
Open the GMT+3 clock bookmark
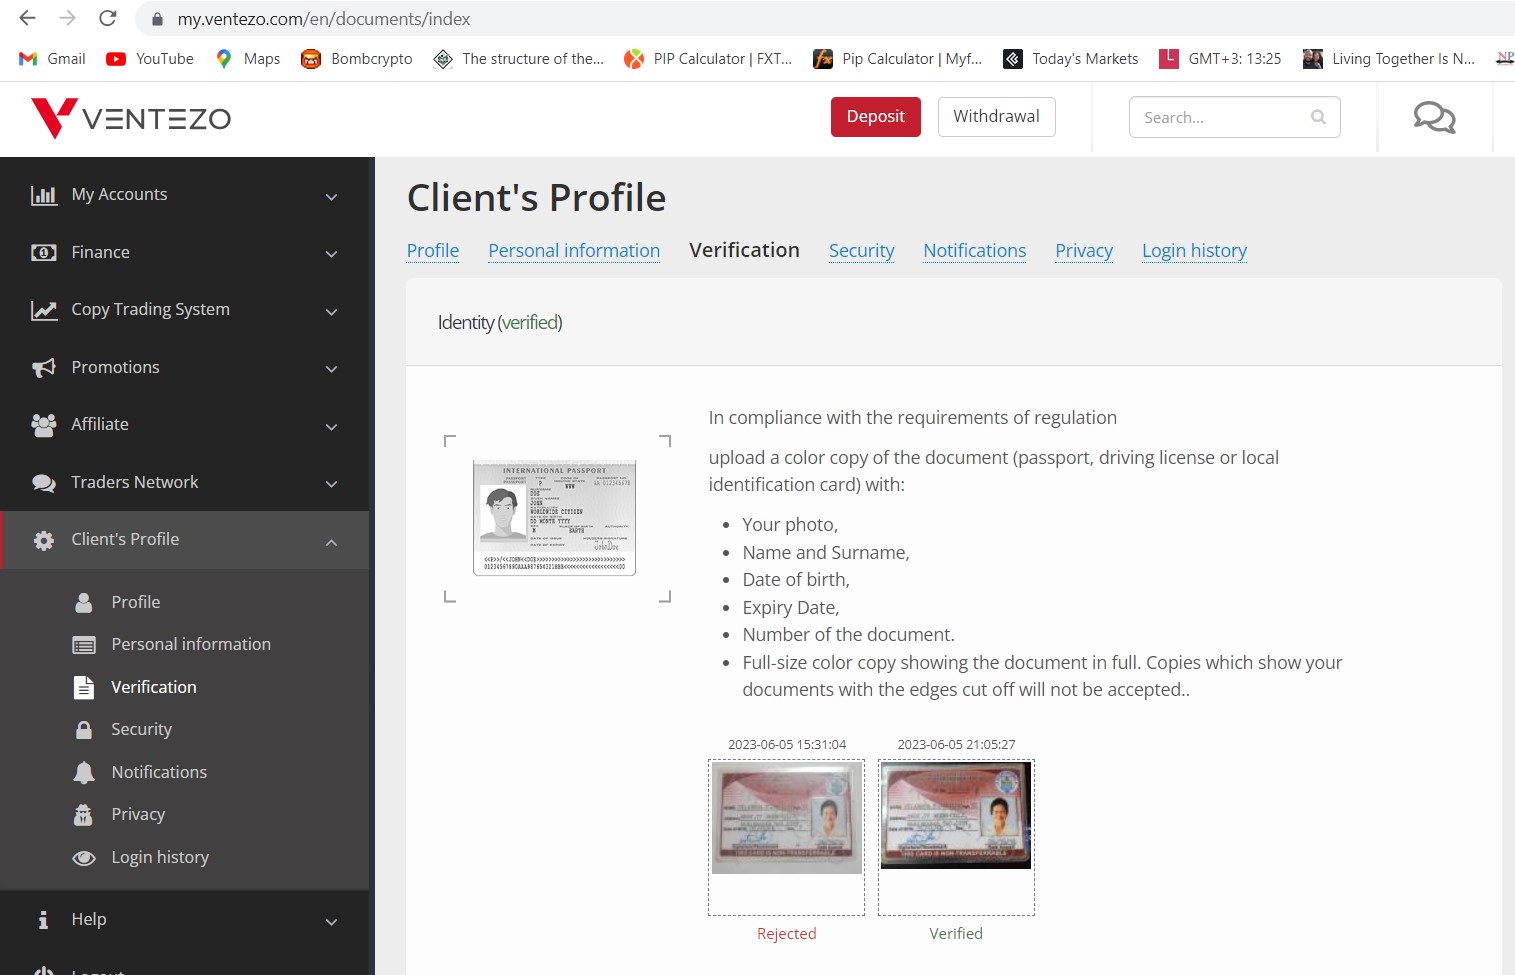(1220, 59)
